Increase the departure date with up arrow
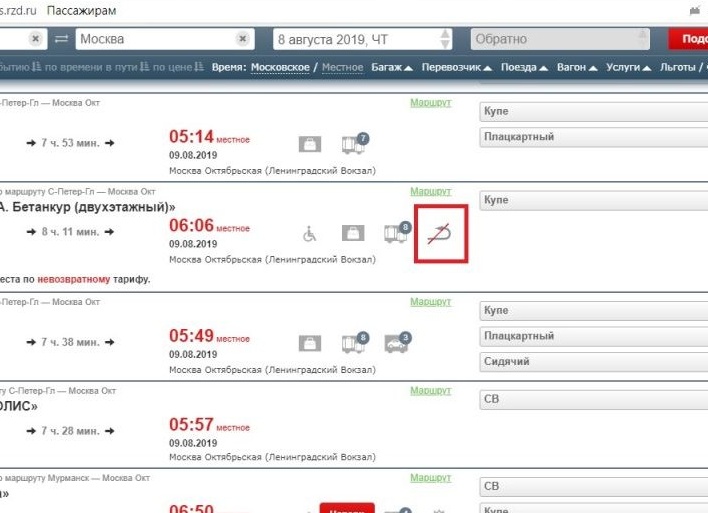This screenshot has height=513, width=708. (445, 34)
